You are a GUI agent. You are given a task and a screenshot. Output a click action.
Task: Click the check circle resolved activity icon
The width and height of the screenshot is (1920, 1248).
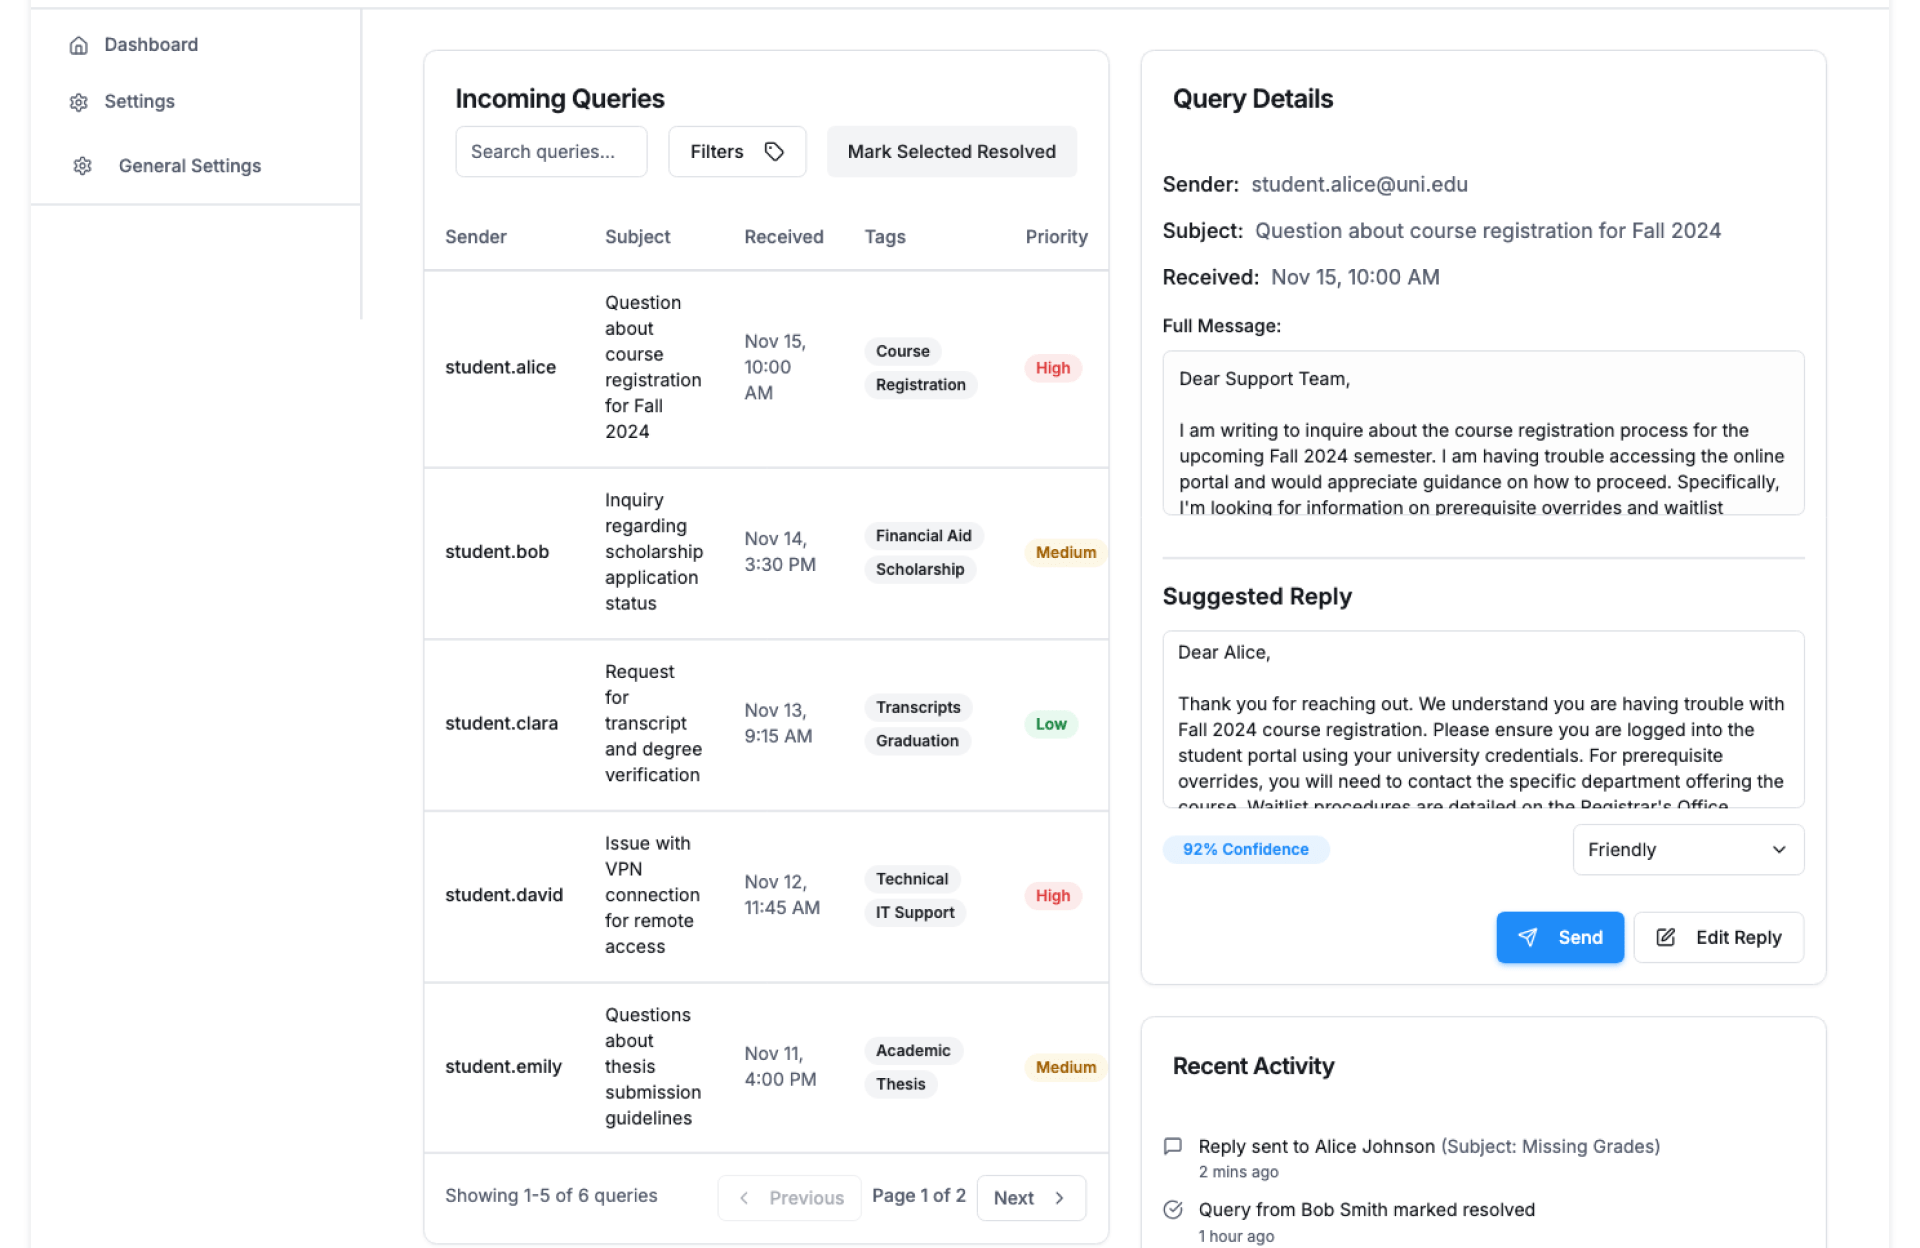click(x=1173, y=1210)
